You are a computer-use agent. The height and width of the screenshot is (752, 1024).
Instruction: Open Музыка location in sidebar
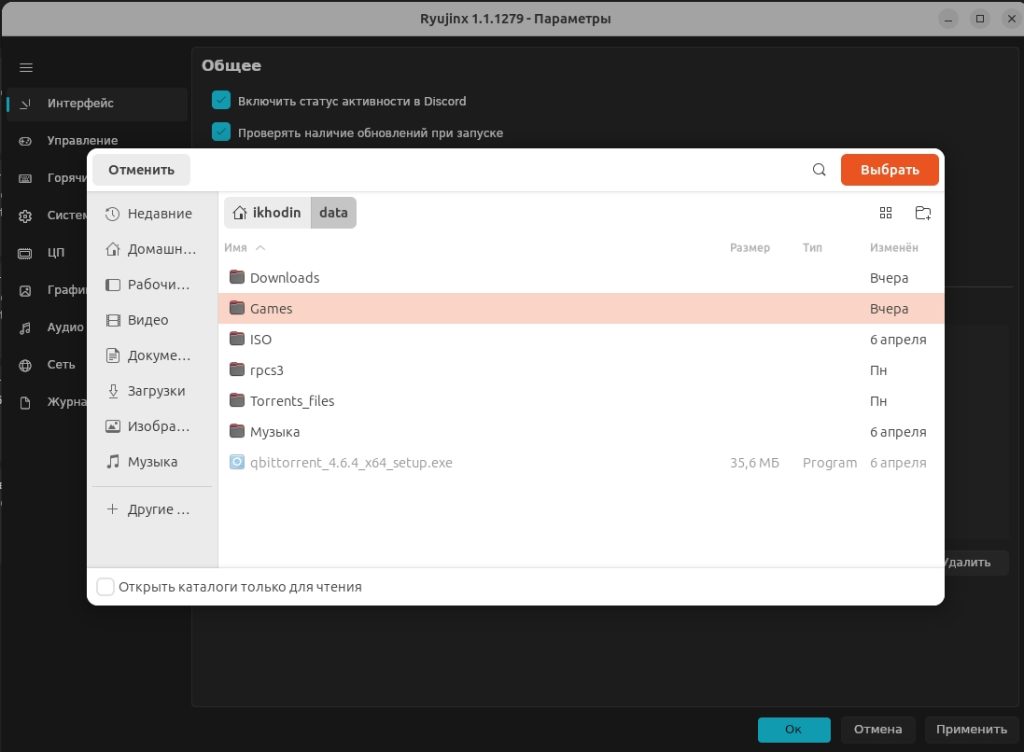[152, 462]
